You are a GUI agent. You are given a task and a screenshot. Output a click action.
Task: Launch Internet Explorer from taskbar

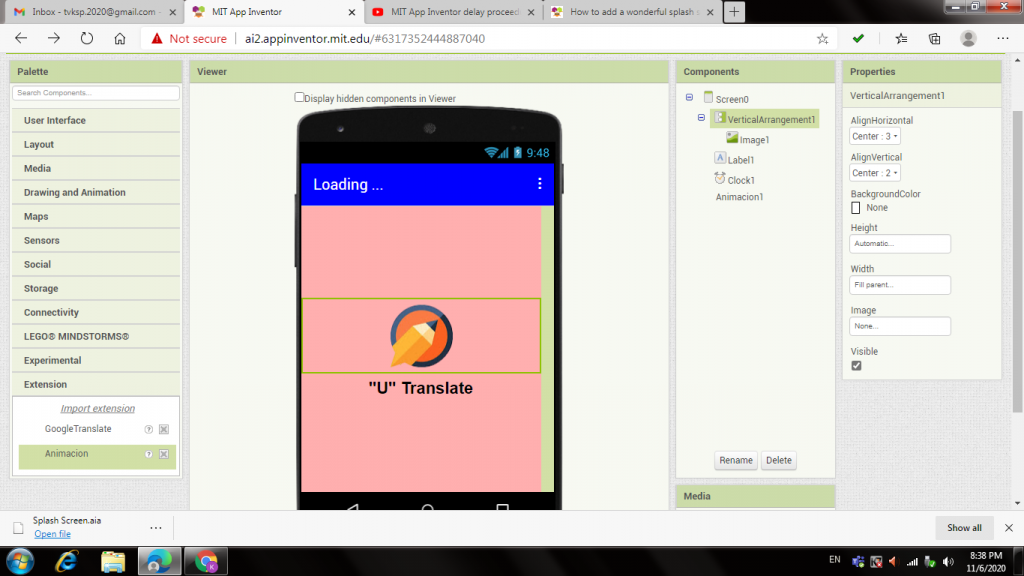click(67, 561)
